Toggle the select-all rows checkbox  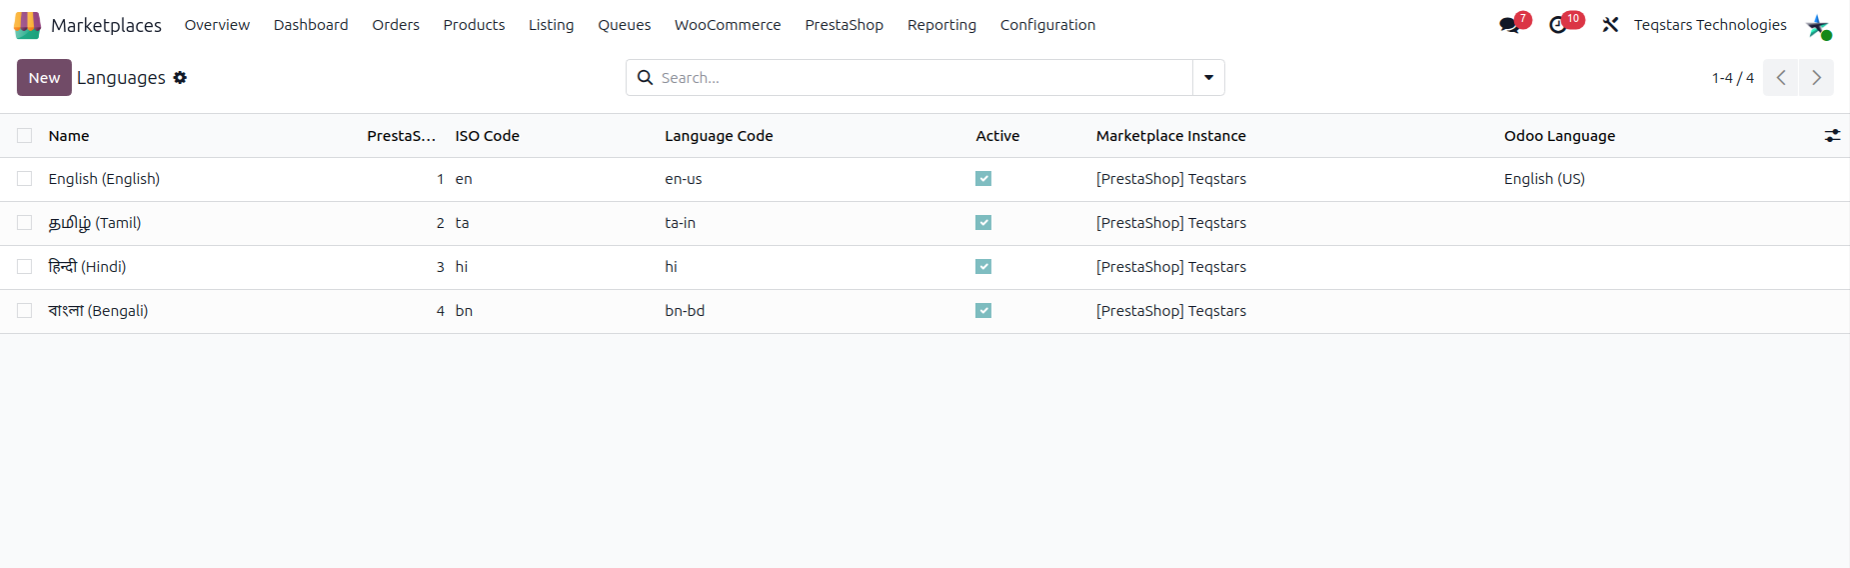25,135
